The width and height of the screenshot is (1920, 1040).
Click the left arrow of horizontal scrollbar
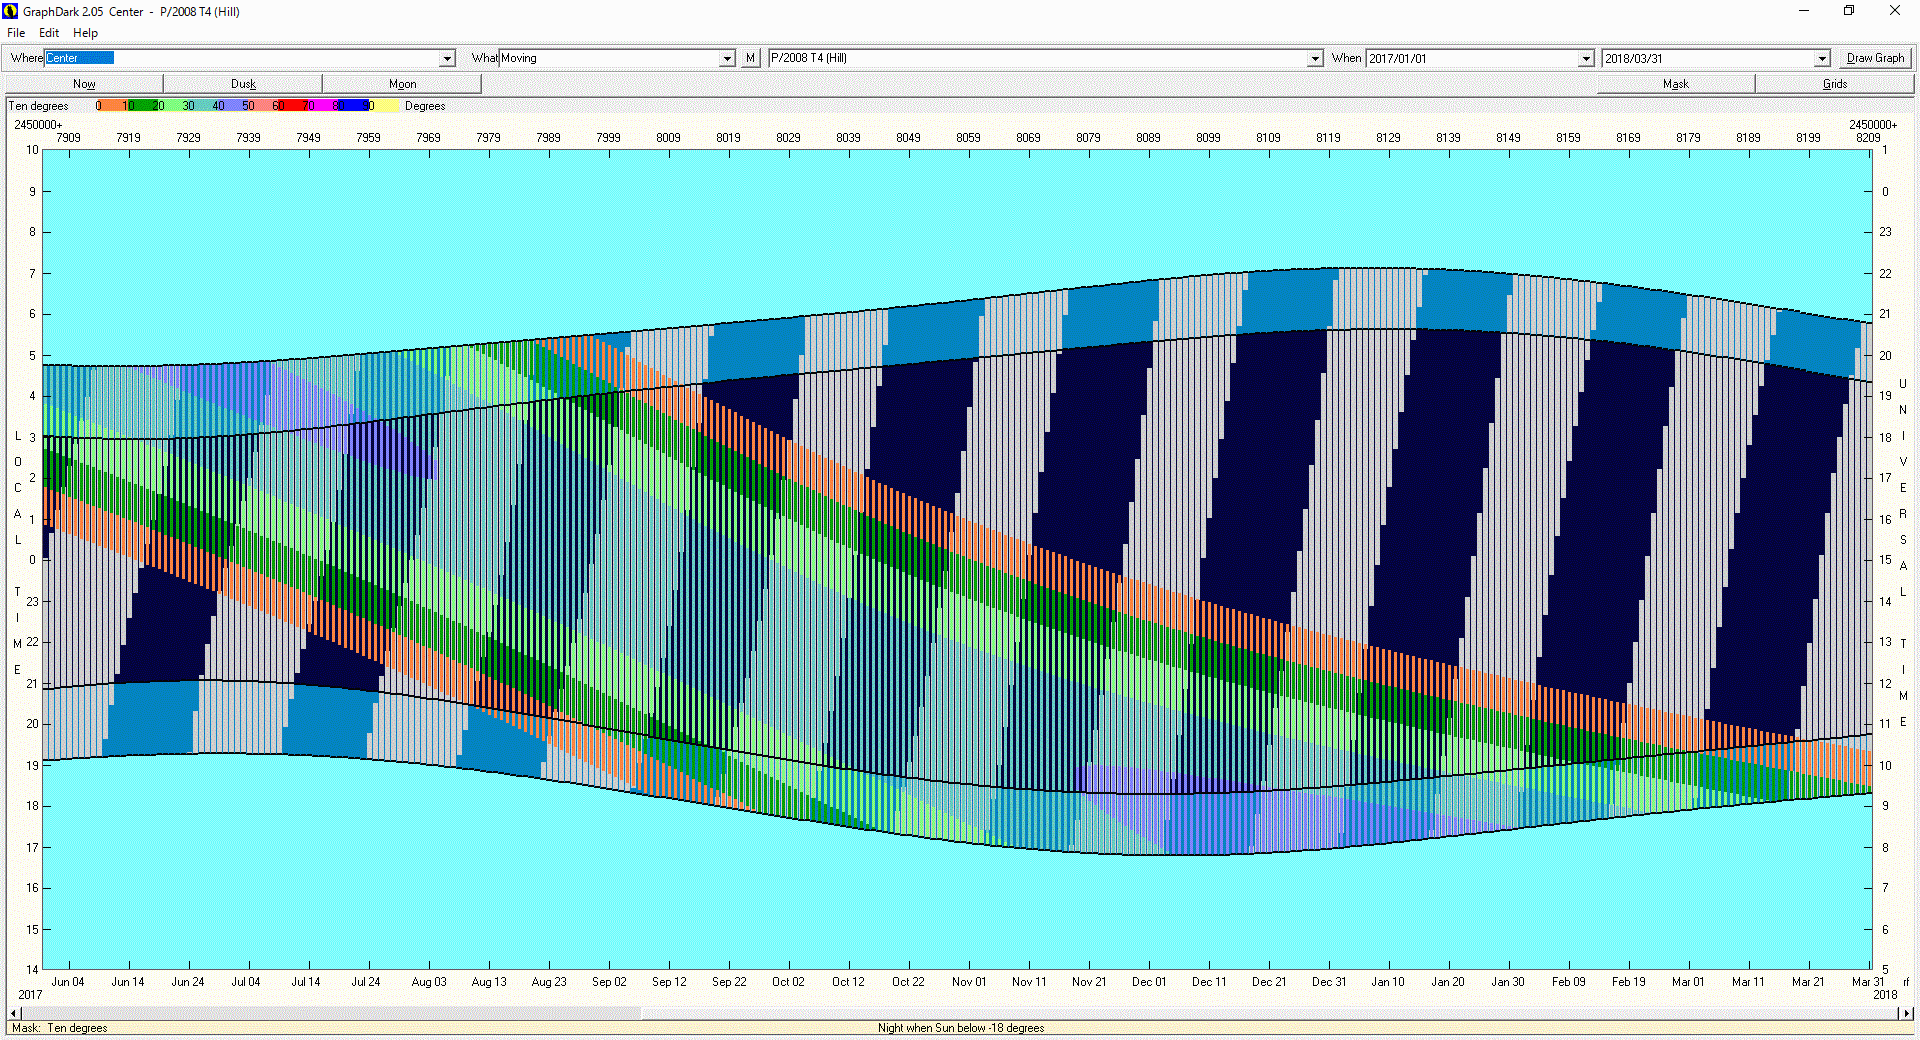[12, 1014]
